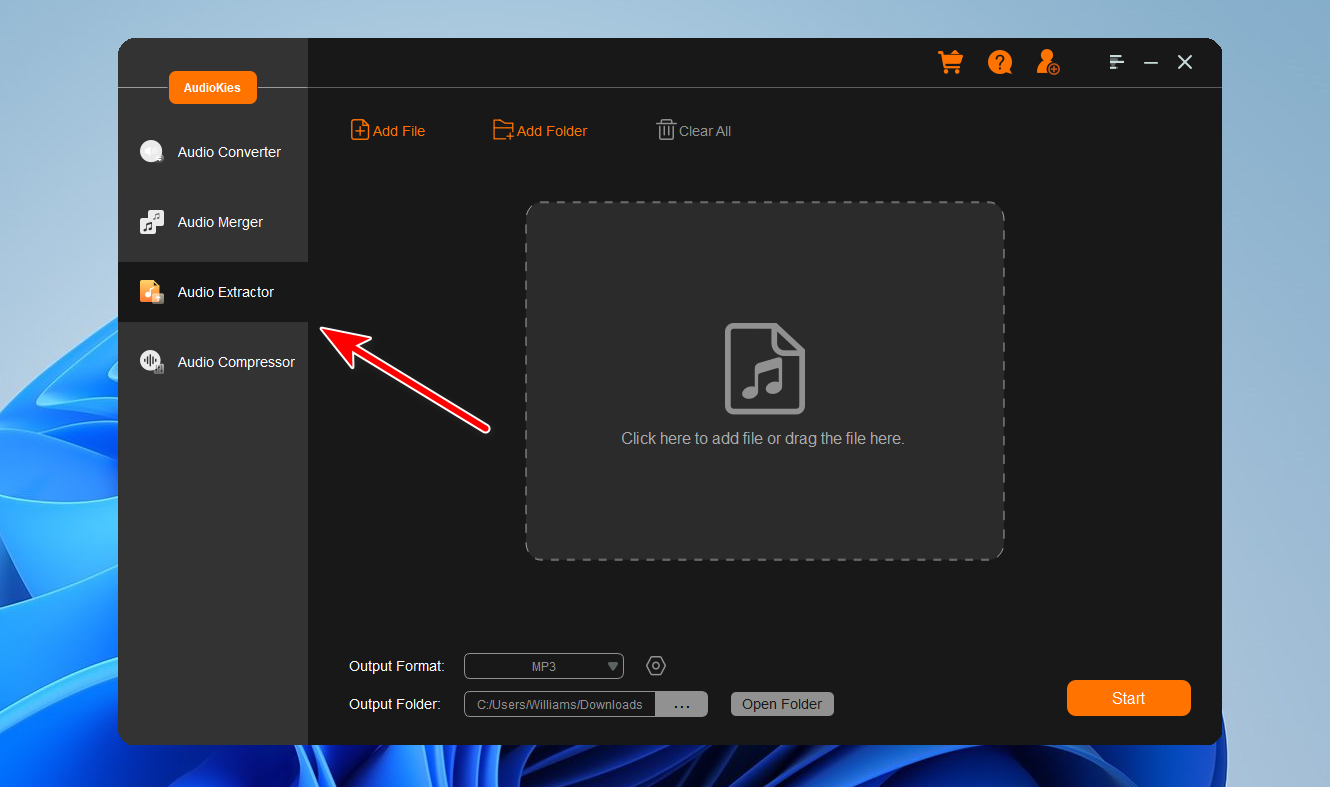Click the shopping cart purchase icon
Screen dimensions: 1330x787
[949, 62]
